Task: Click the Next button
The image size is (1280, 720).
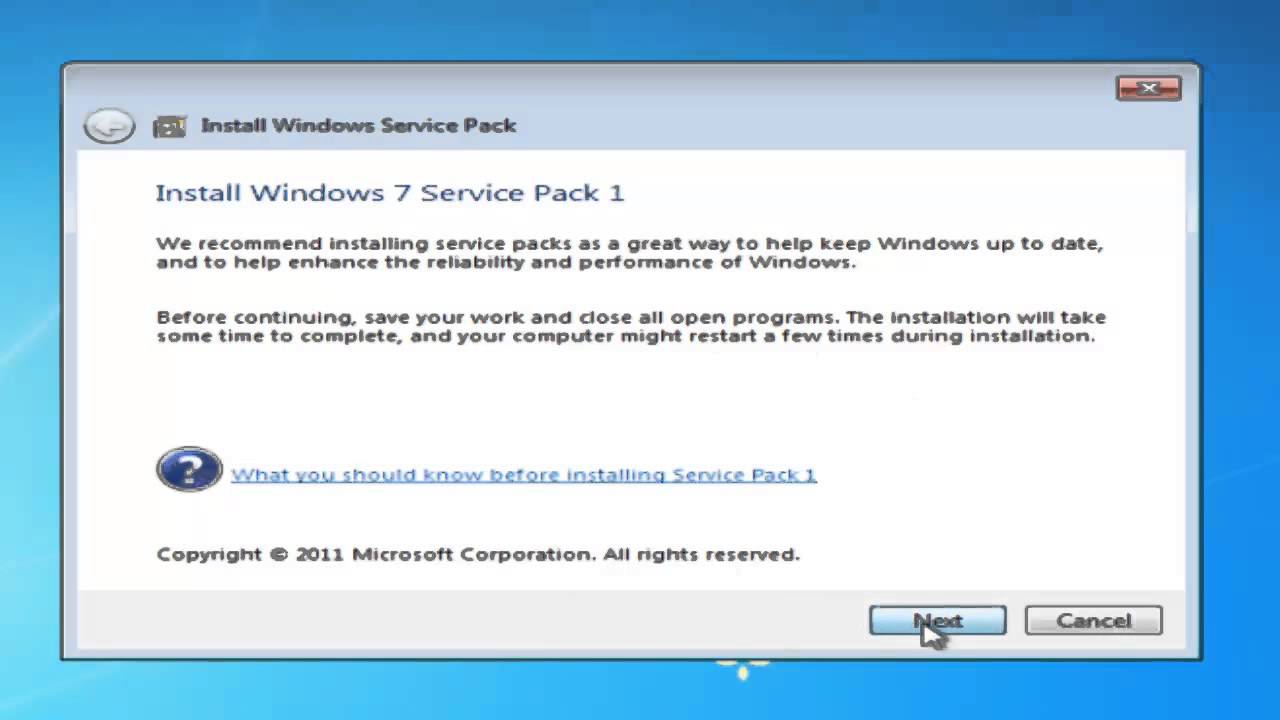Action: pos(938,621)
